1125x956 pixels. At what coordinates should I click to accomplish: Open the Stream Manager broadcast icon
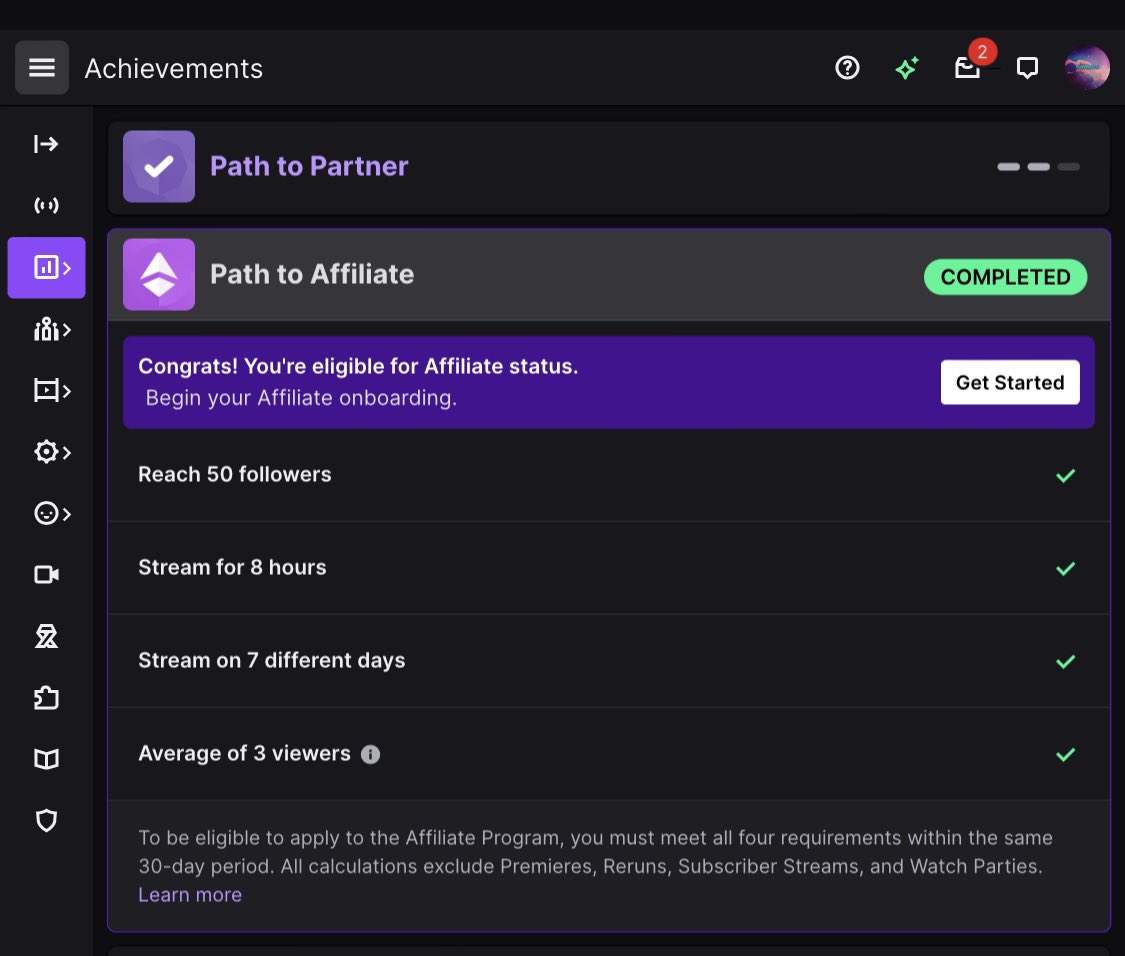46,206
